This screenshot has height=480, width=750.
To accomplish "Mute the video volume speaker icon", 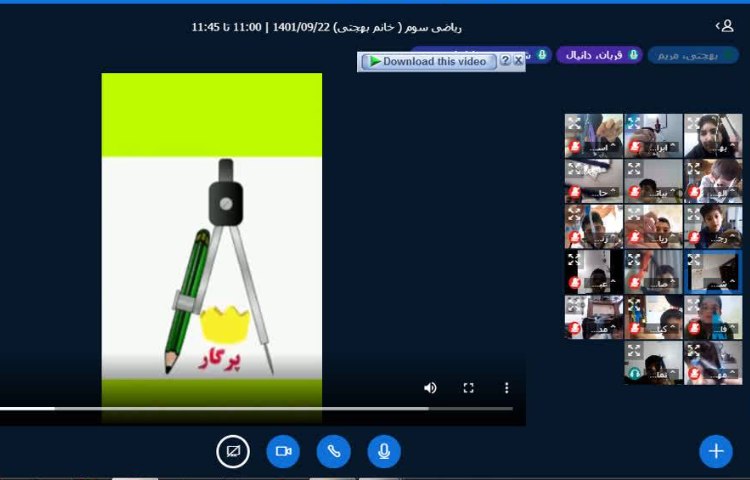I will [430, 388].
